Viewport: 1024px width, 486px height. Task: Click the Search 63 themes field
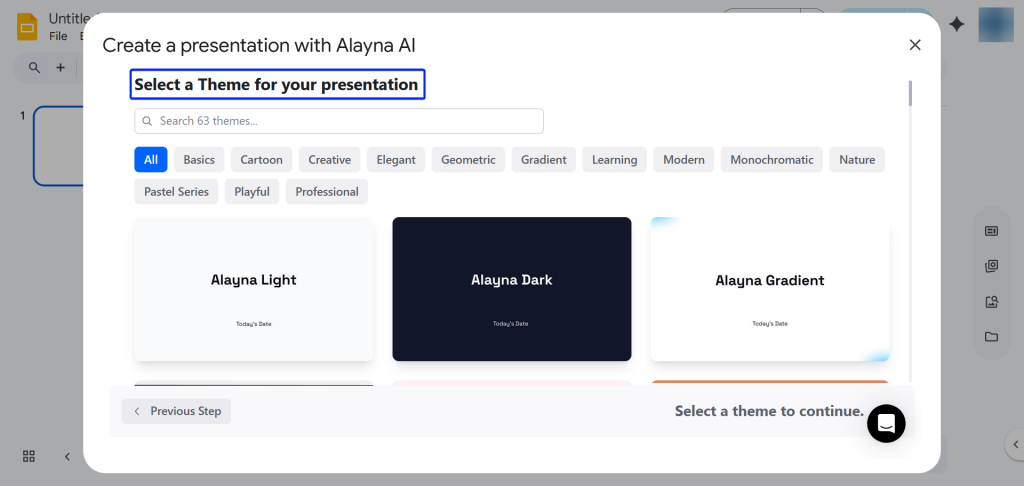pos(339,121)
